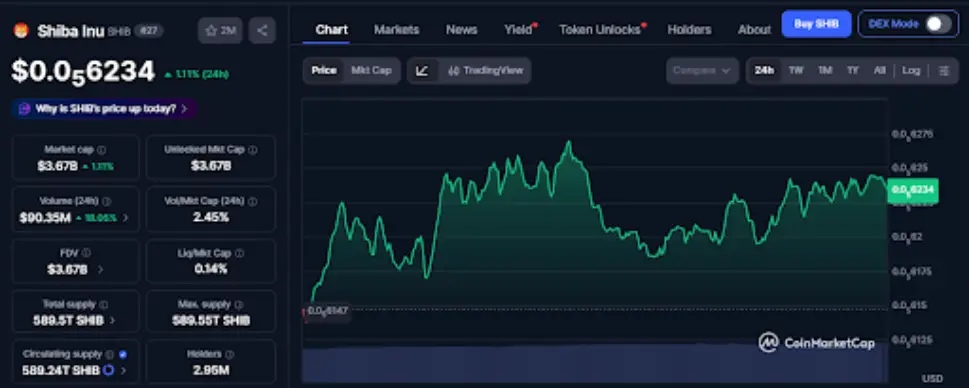Click circulating supply progress ring icon
969x388 pixels.
coord(108,371)
